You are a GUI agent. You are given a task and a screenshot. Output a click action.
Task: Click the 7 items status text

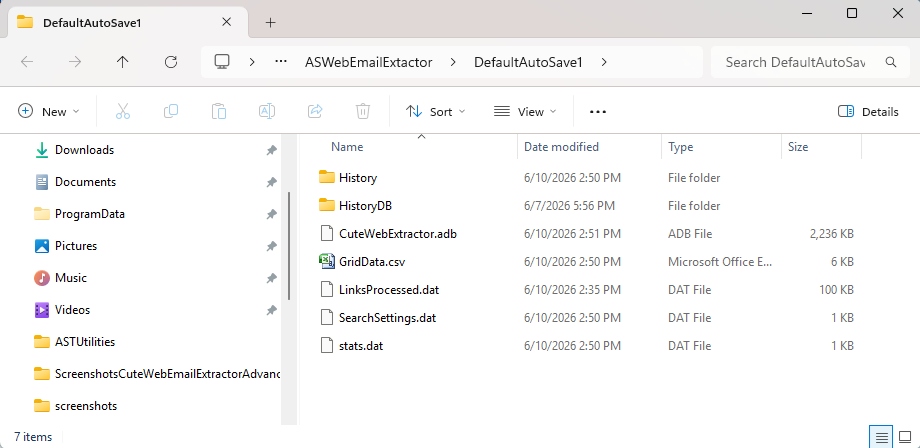tap(33, 437)
